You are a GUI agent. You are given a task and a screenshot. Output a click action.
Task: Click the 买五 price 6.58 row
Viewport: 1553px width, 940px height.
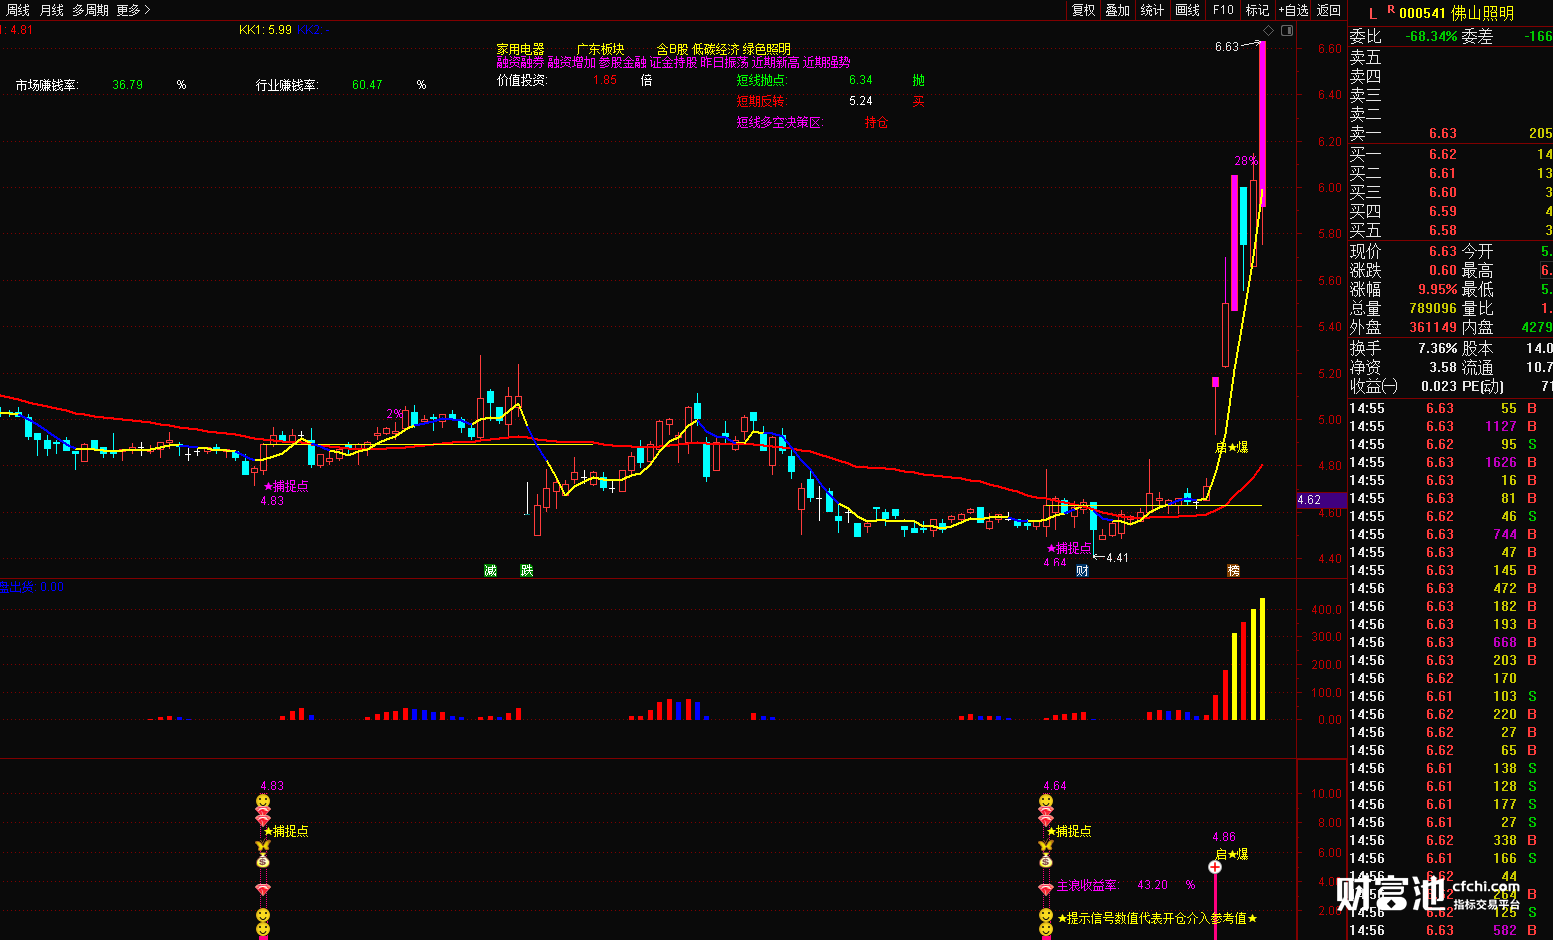tap(1450, 230)
